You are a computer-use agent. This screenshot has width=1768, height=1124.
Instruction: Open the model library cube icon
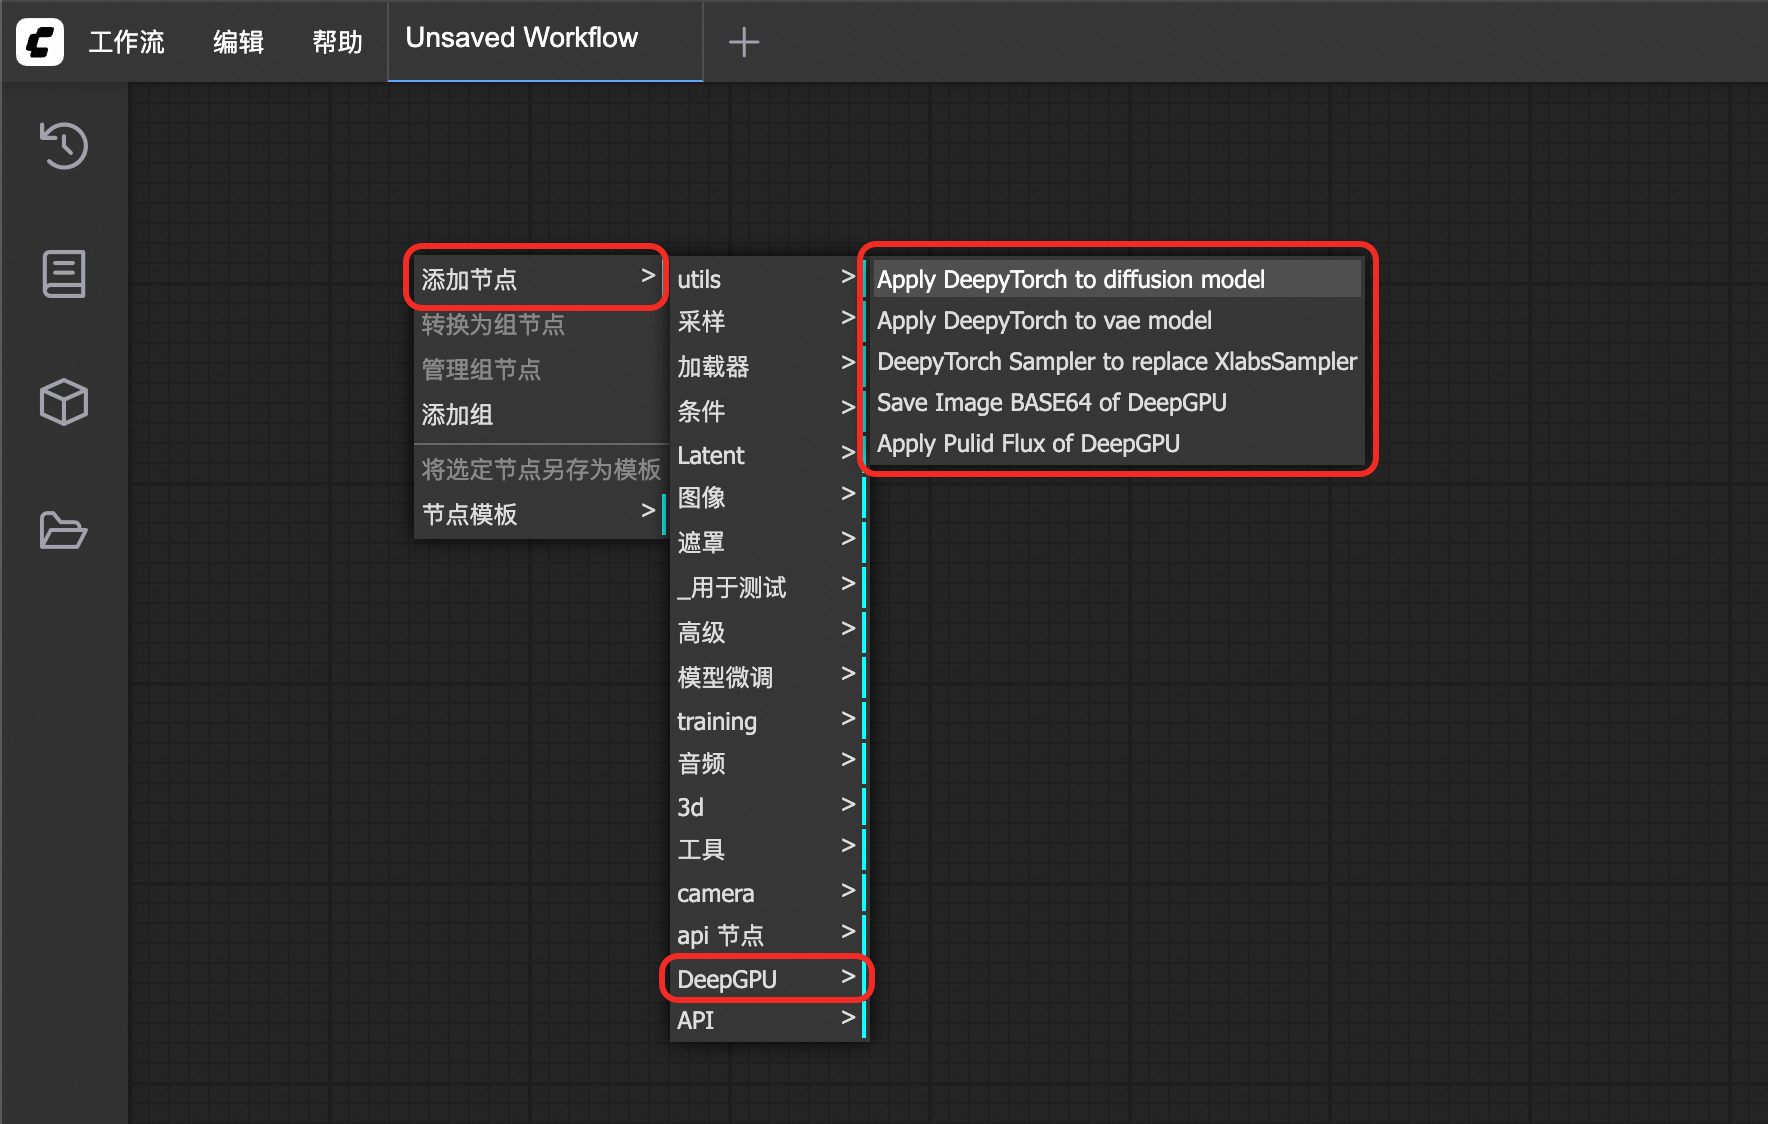[64, 402]
